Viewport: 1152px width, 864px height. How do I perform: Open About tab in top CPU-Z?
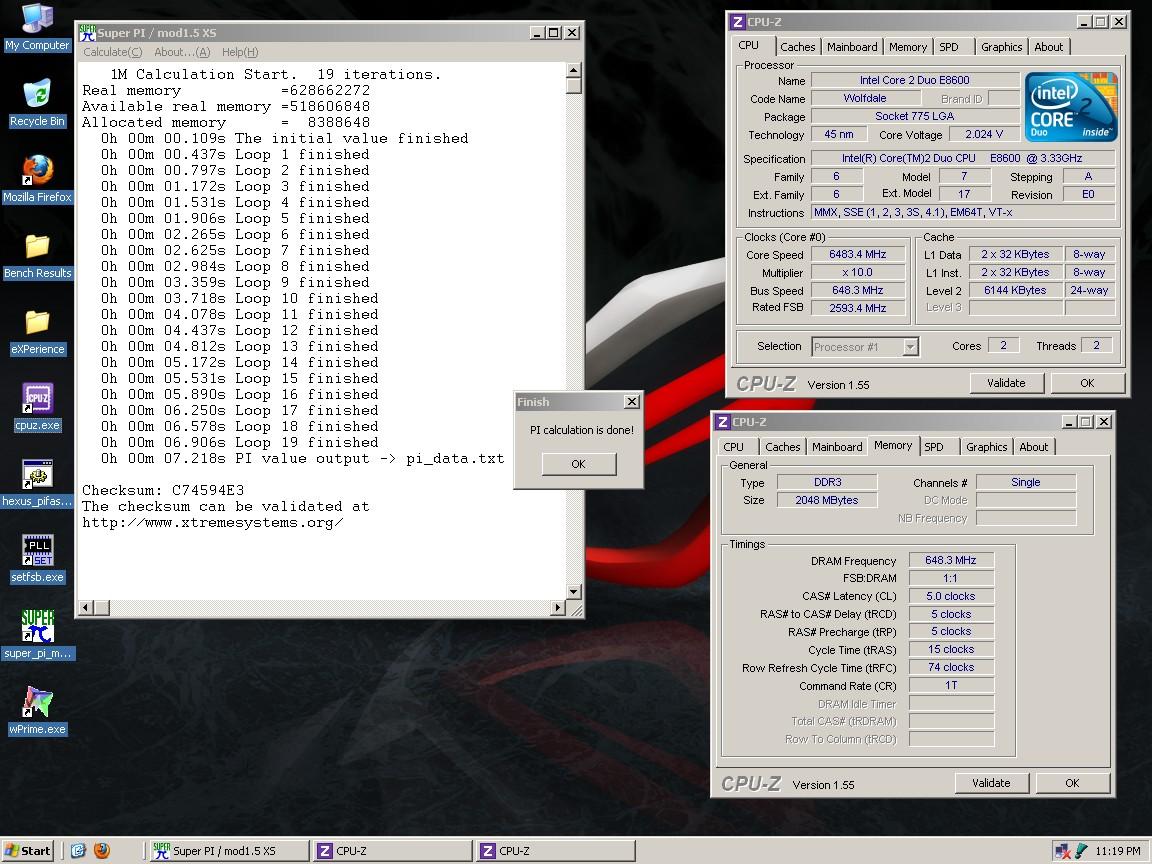(x=1048, y=47)
